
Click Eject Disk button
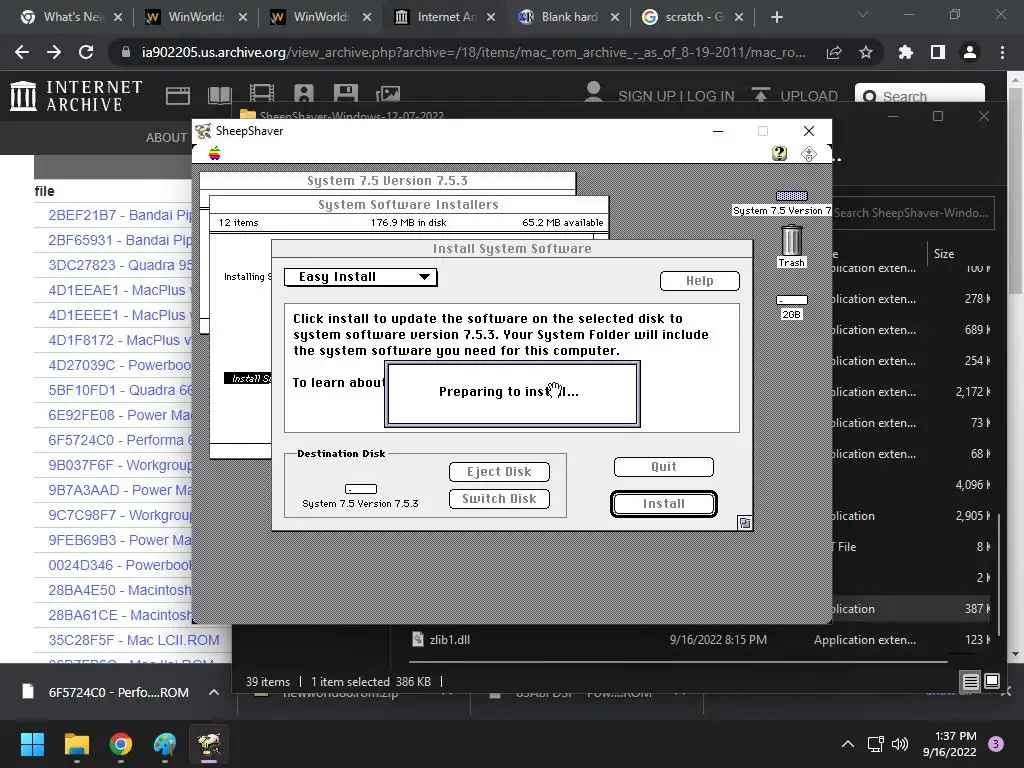click(x=499, y=472)
